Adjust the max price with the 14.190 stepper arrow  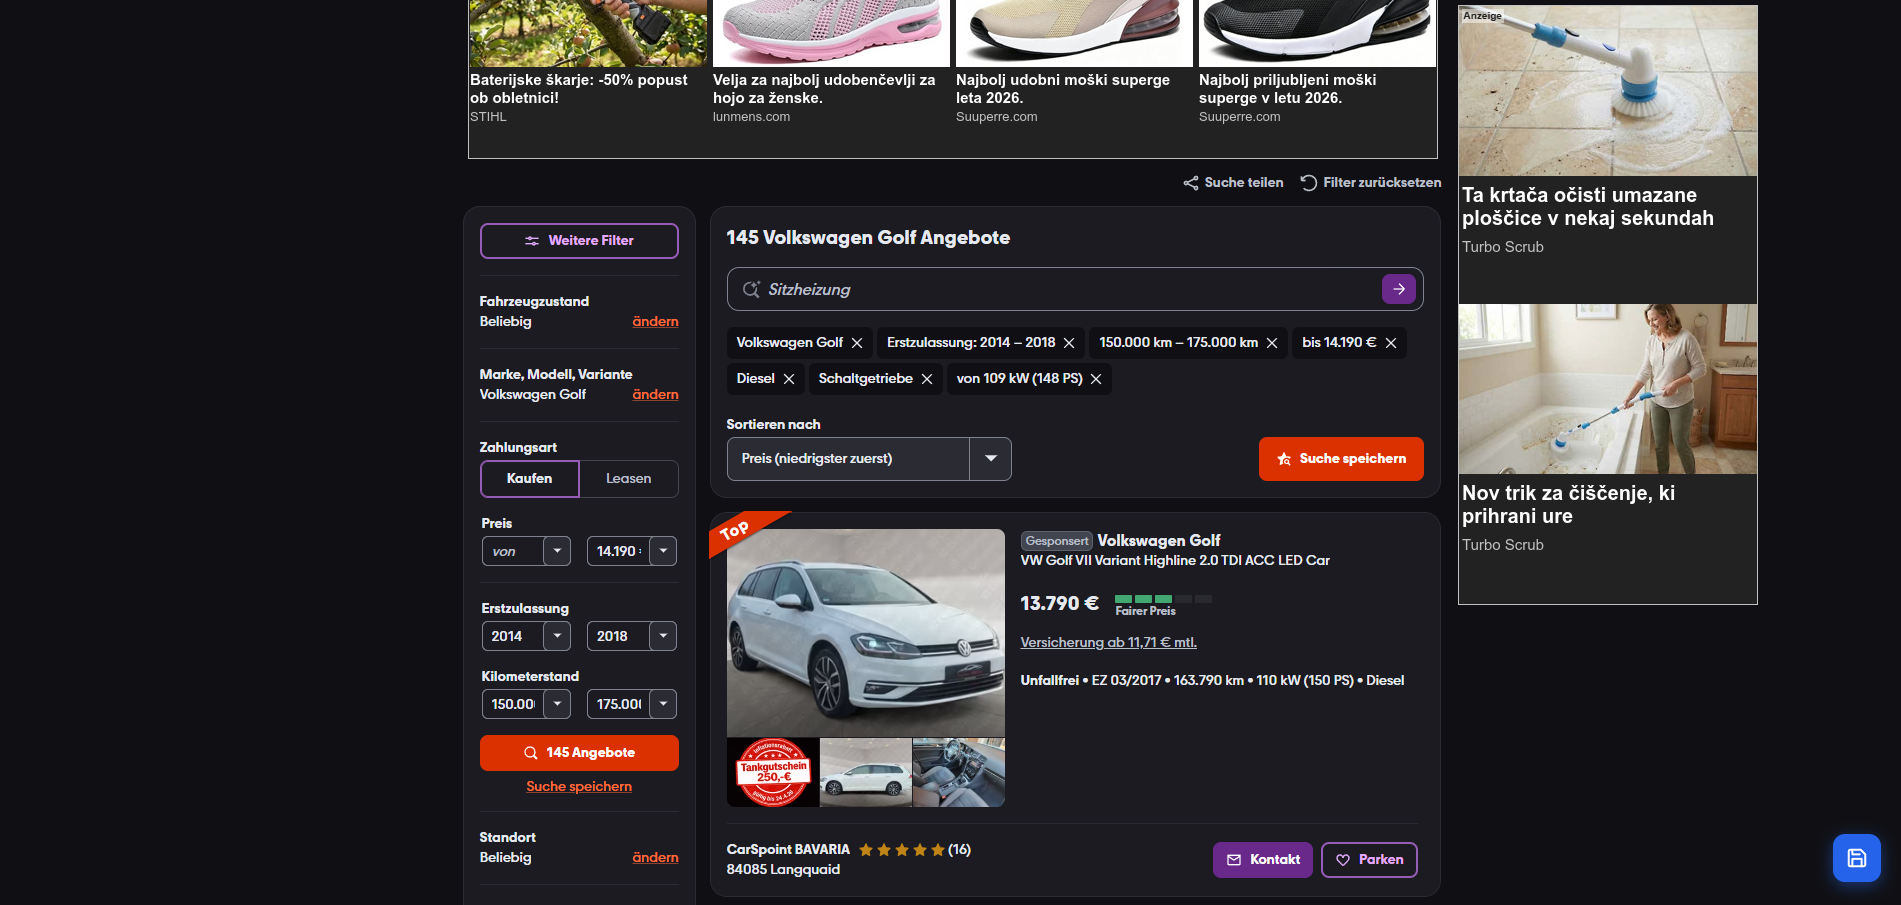662,551
